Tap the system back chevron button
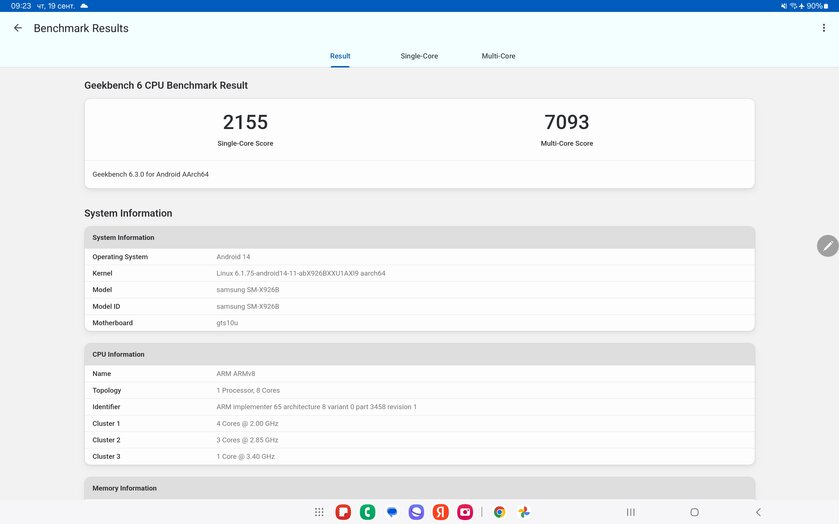The image size is (839, 524). coord(758,512)
